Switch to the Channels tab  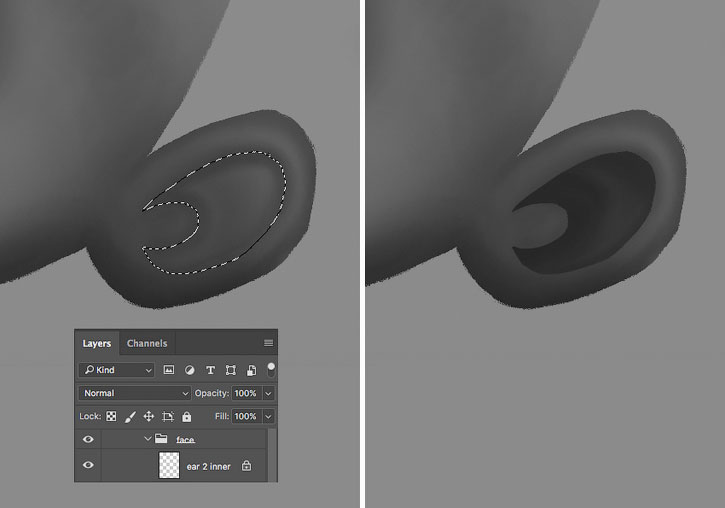point(147,343)
